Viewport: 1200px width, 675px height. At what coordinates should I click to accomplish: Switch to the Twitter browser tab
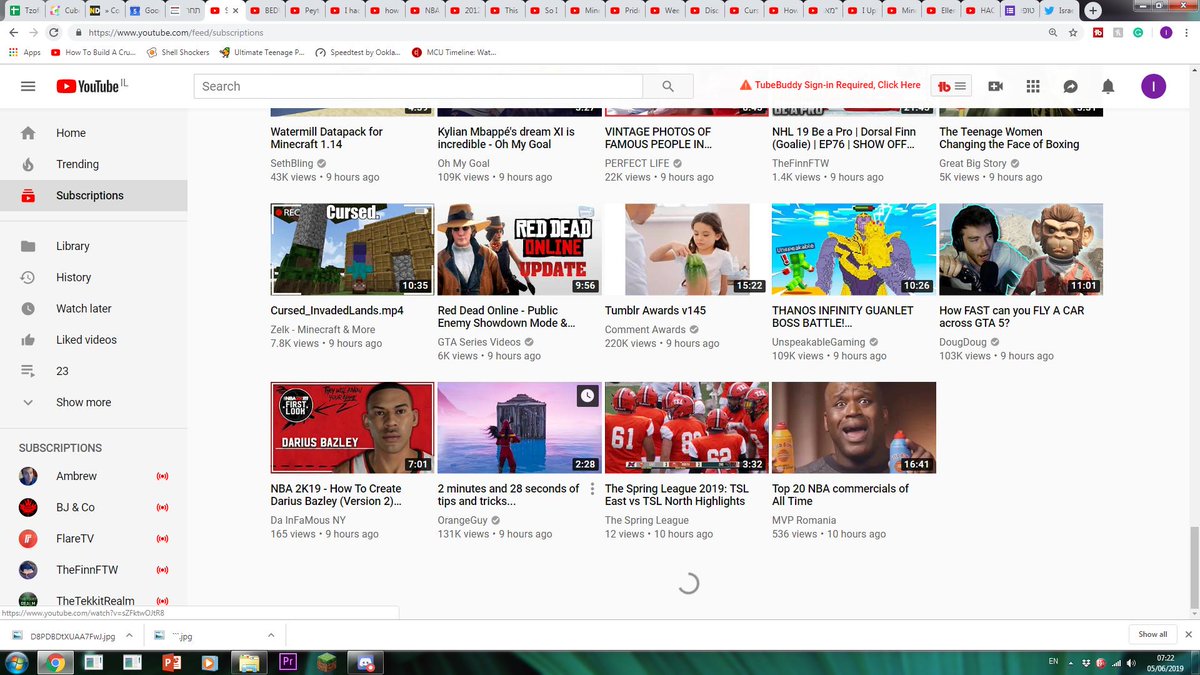point(1057,11)
